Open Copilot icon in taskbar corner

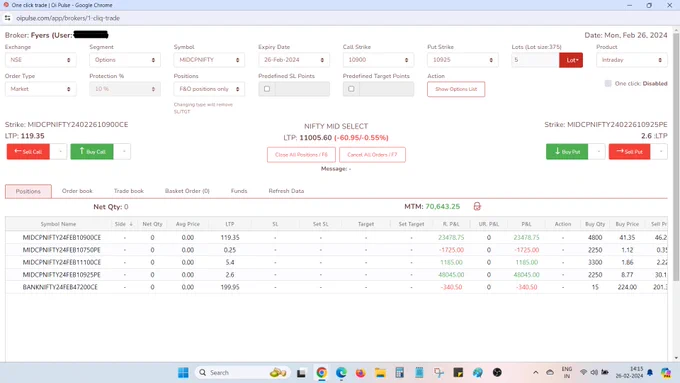tap(666, 373)
